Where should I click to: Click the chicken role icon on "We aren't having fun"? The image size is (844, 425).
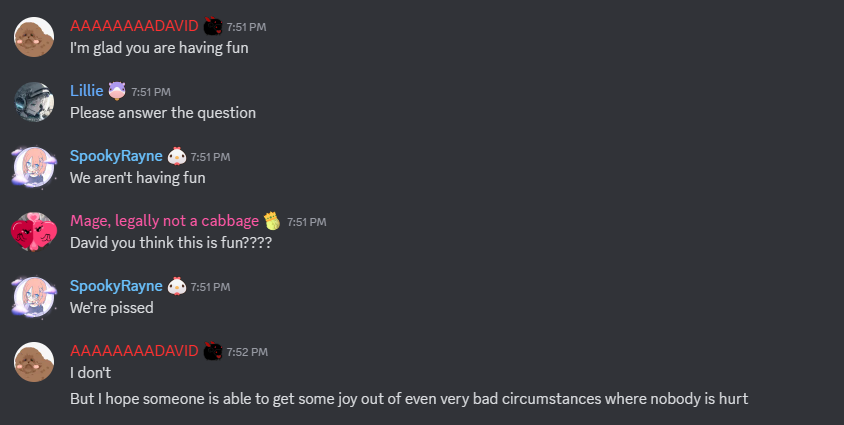[x=177, y=156]
